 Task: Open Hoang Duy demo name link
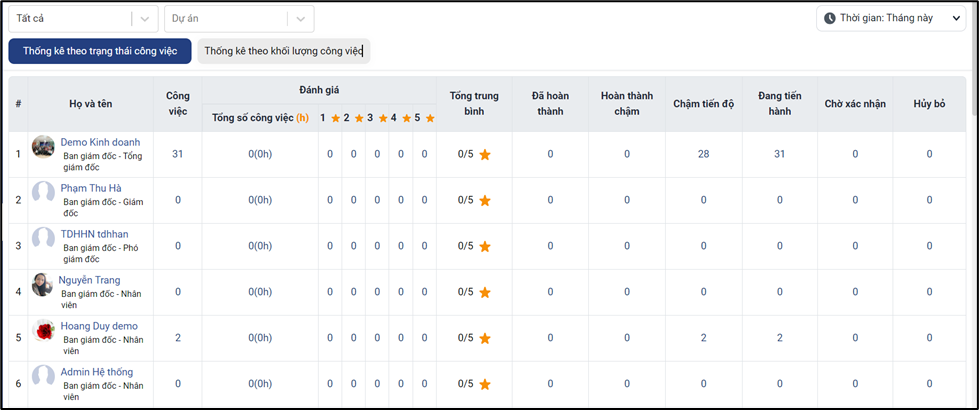coord(99,326)
